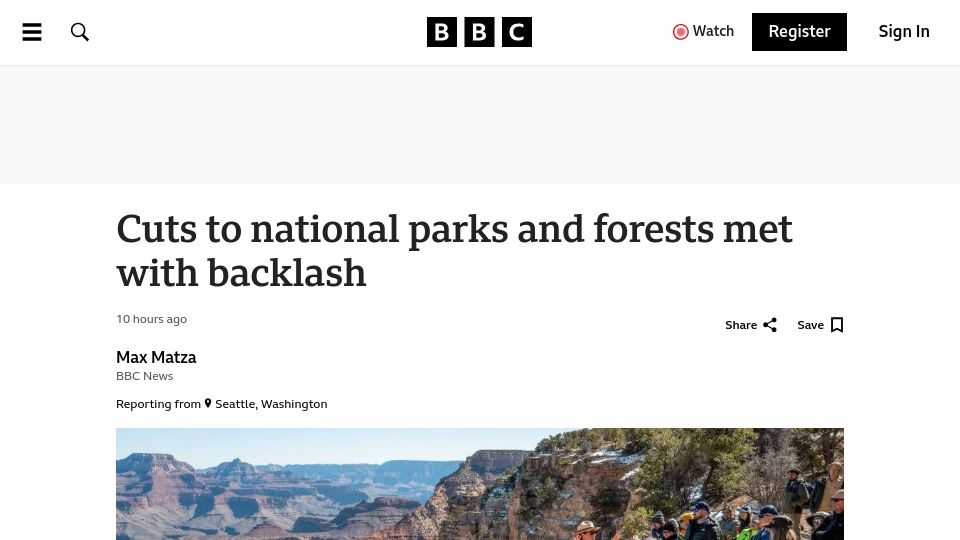Screen dimensions: 960x540
Task: Click the article headline about national parks
Action: (454, 250)
